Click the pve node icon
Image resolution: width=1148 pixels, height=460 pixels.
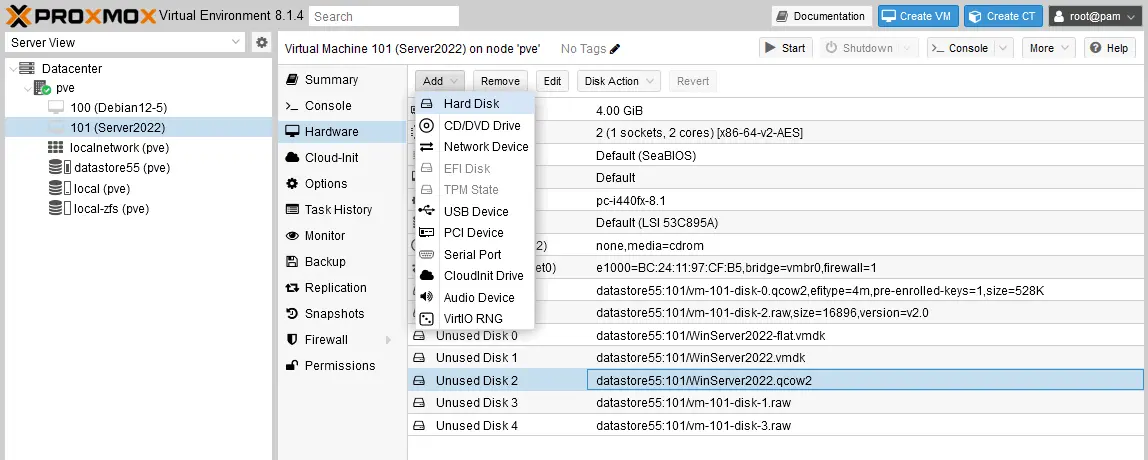(x=42, y=88)
